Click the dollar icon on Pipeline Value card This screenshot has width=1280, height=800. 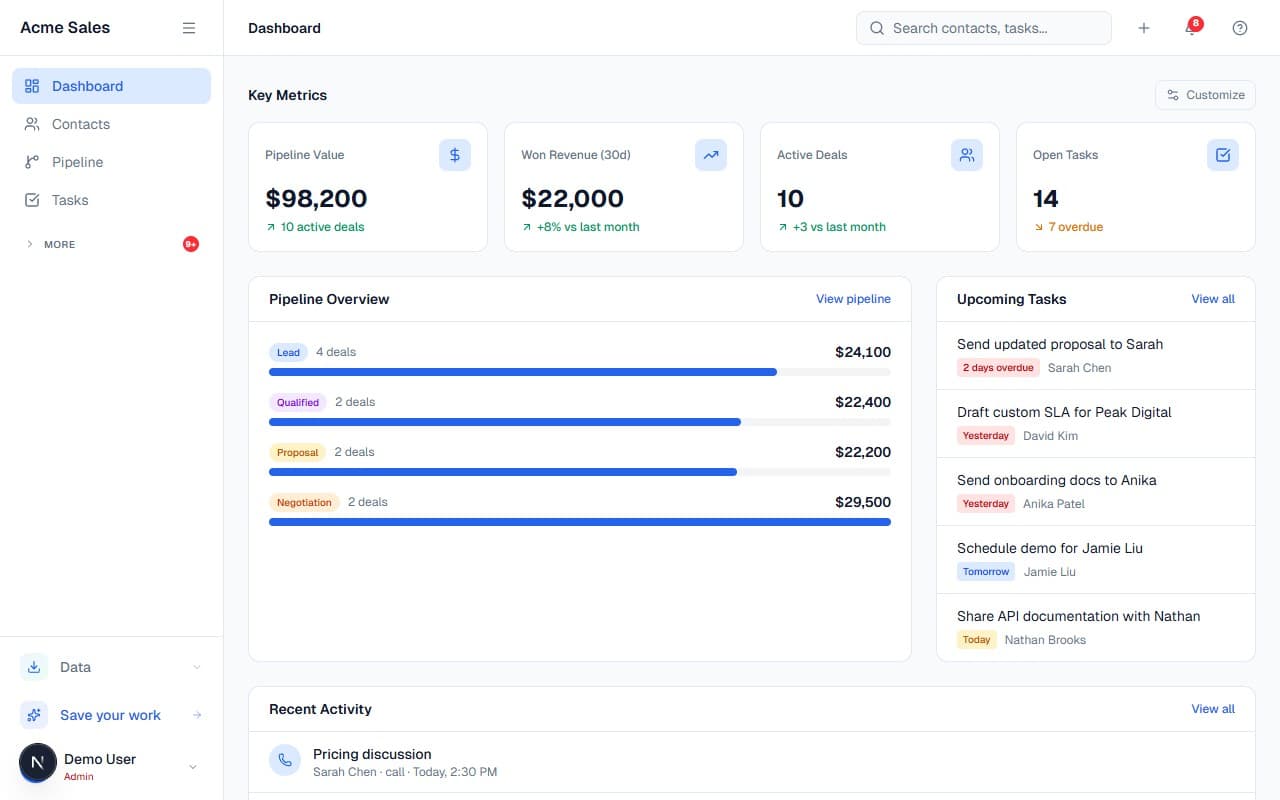point(455,155)
